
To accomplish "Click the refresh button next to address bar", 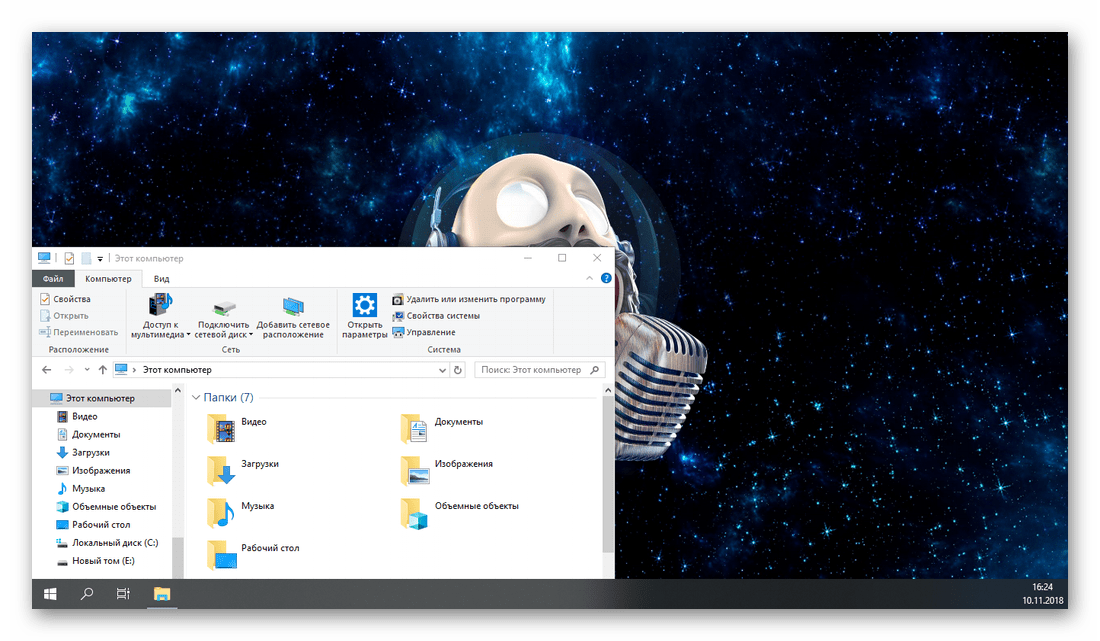I will pos(458,370).
